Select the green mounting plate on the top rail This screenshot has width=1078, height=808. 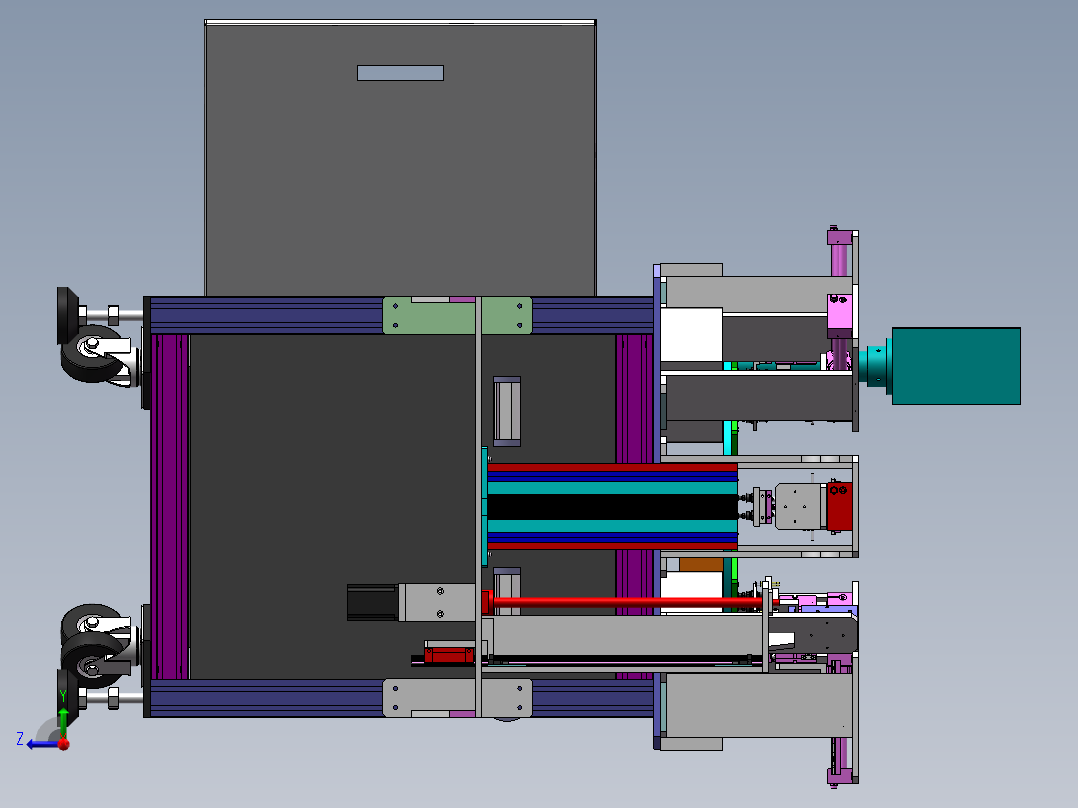tap(457, 316)
